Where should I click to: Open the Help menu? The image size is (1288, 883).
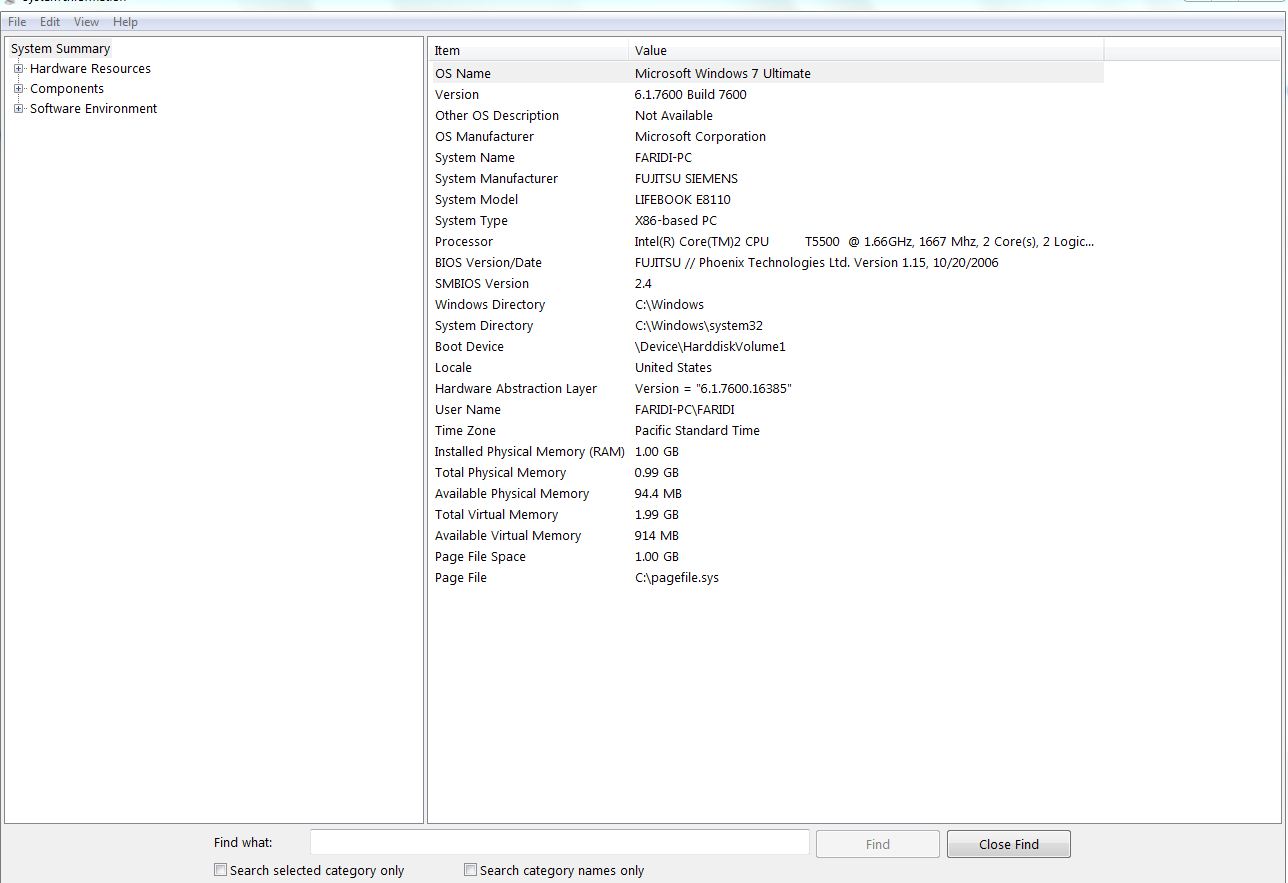point(124,21)
